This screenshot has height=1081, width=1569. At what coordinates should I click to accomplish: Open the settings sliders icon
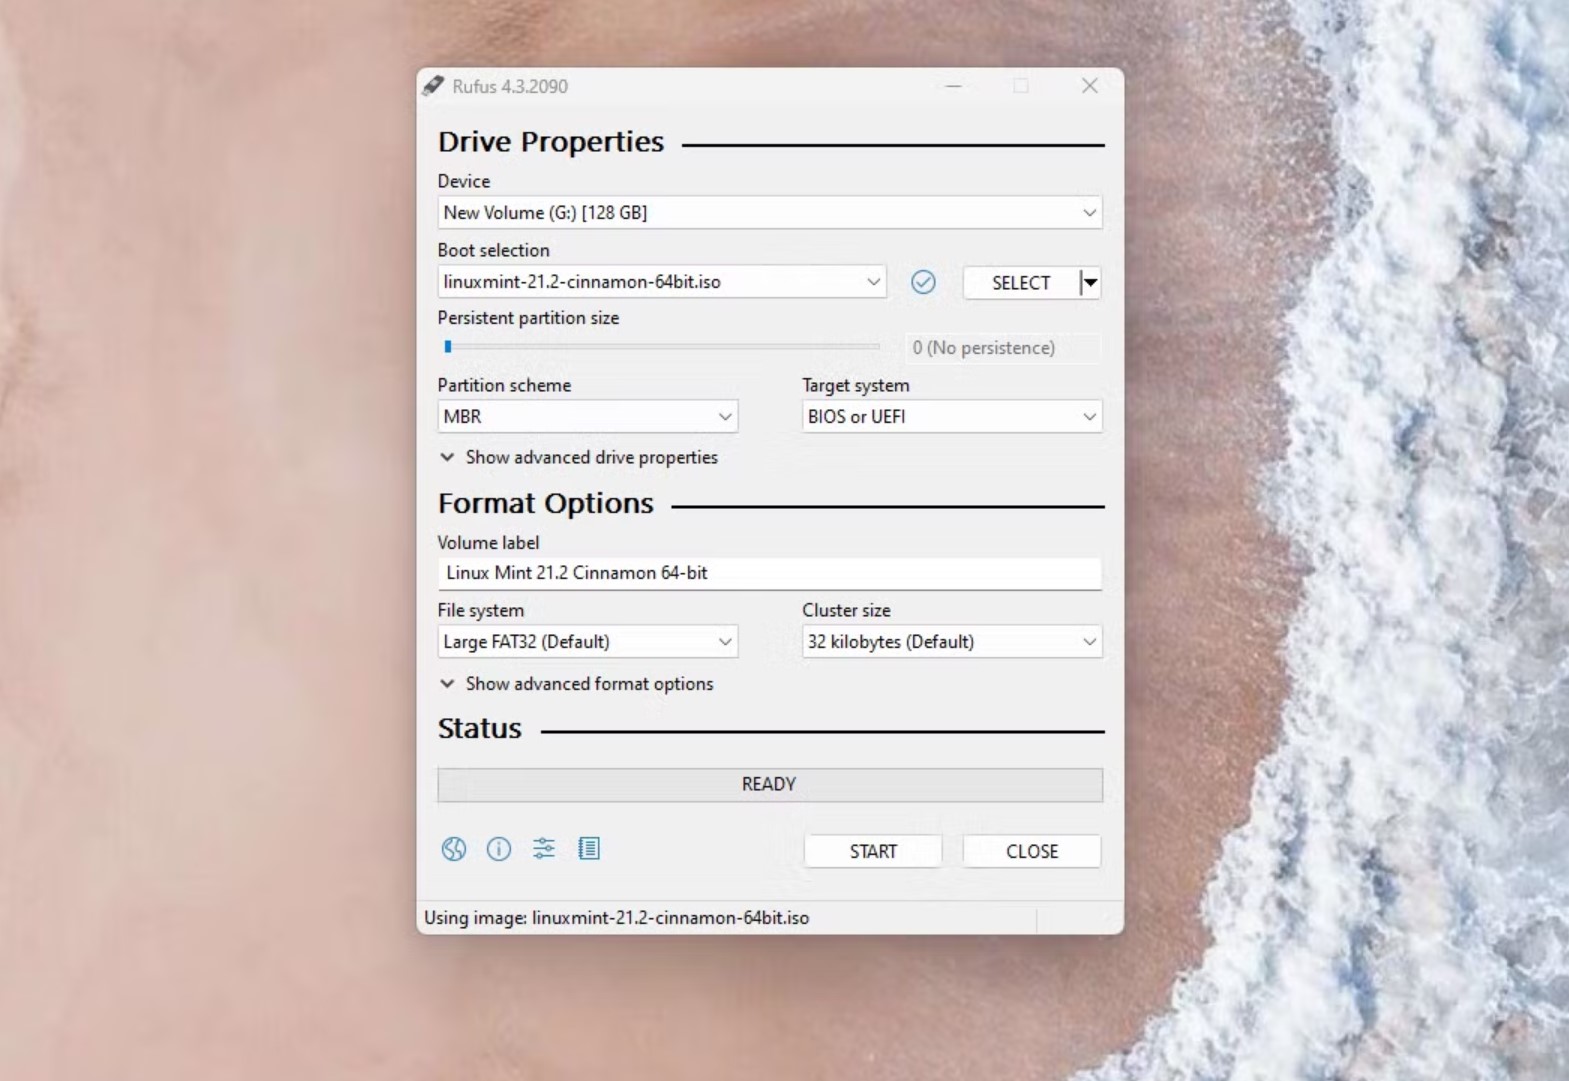[x=544, y=849]
